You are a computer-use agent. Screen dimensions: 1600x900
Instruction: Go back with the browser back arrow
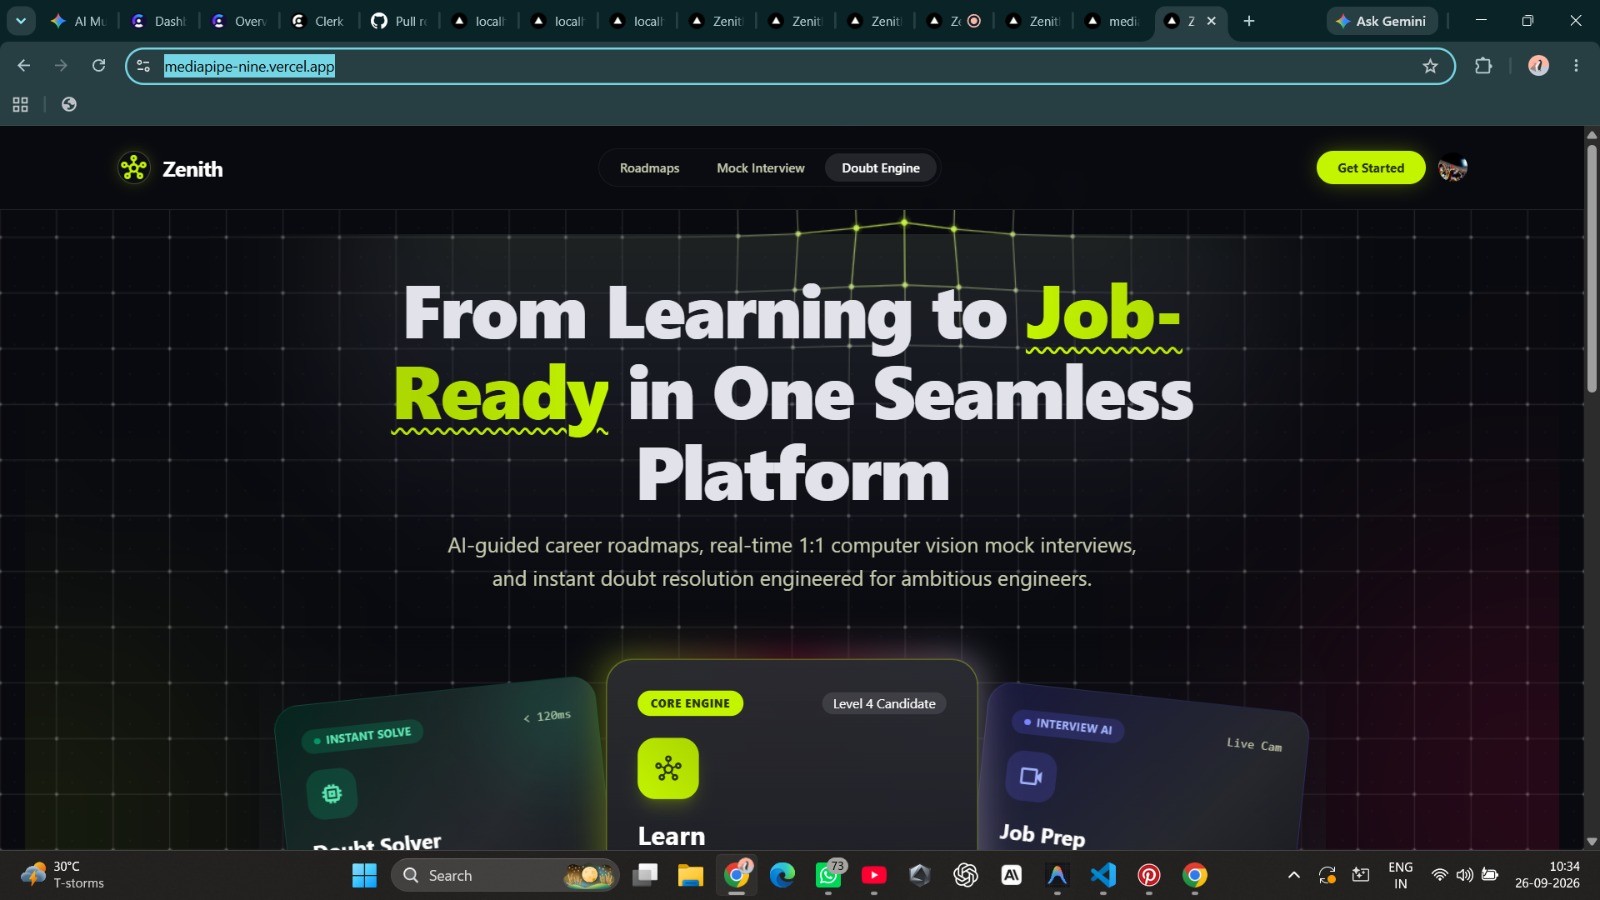click(x=24, y=66)
